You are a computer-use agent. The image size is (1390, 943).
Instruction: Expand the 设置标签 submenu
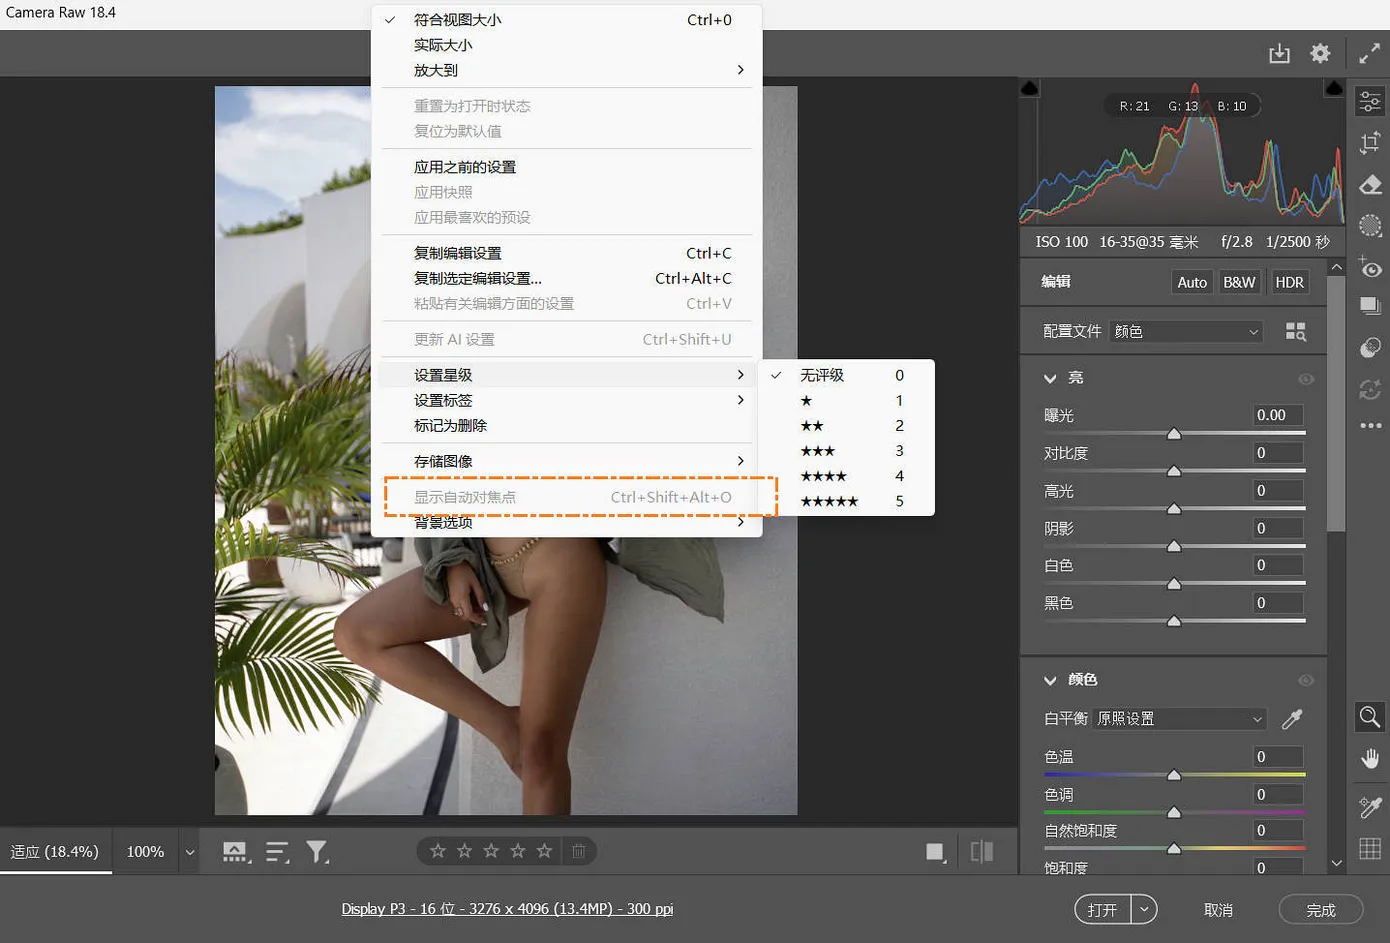[566, 400]
